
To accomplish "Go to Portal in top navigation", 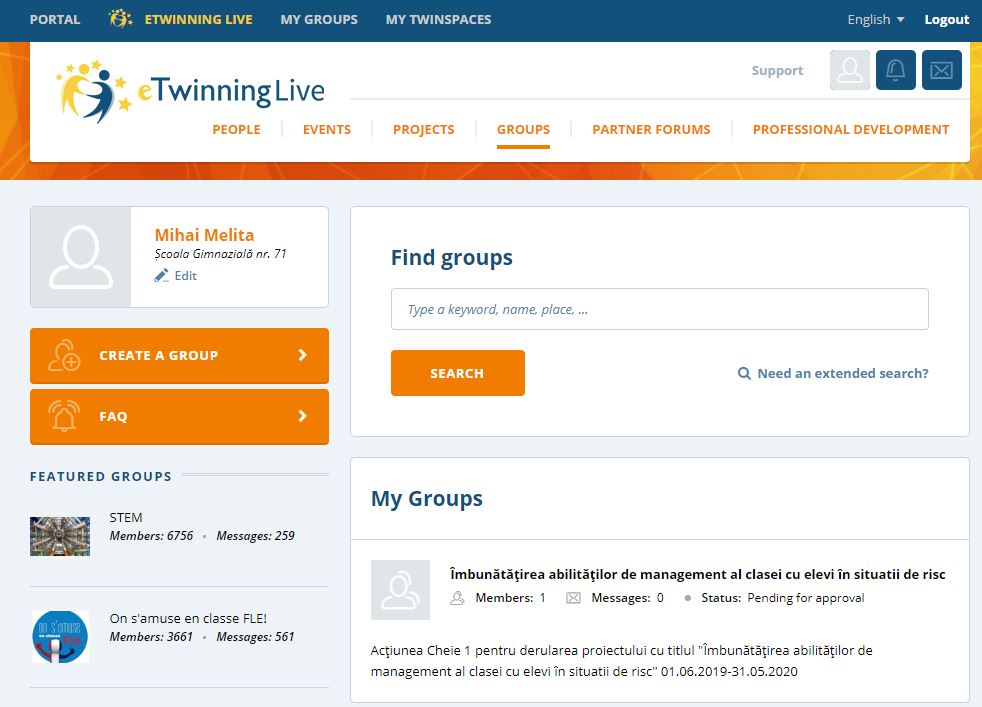I will tap(55, 19).
